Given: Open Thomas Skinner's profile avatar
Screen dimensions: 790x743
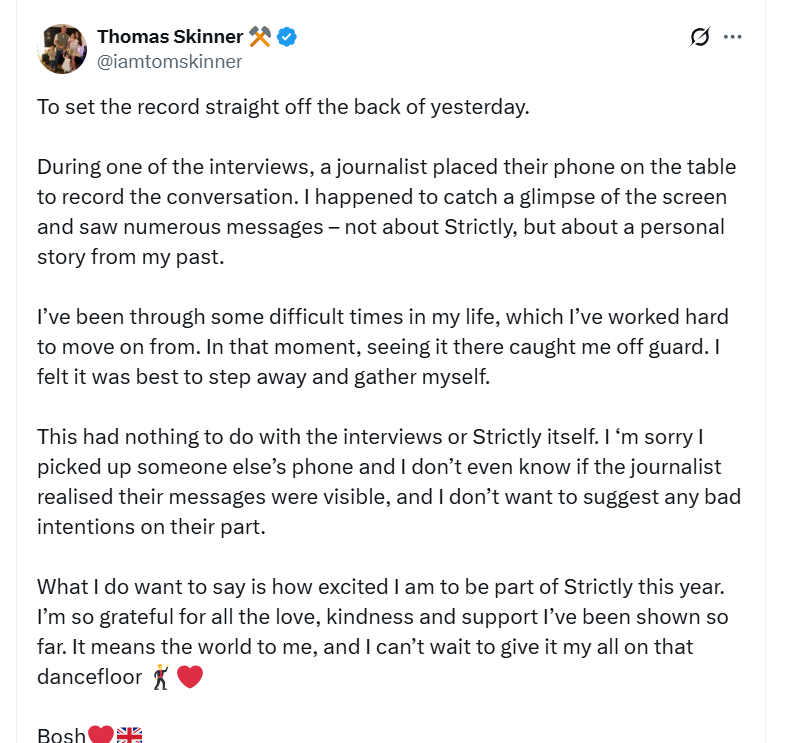Looking at the screenshot, I should (62, 49).
